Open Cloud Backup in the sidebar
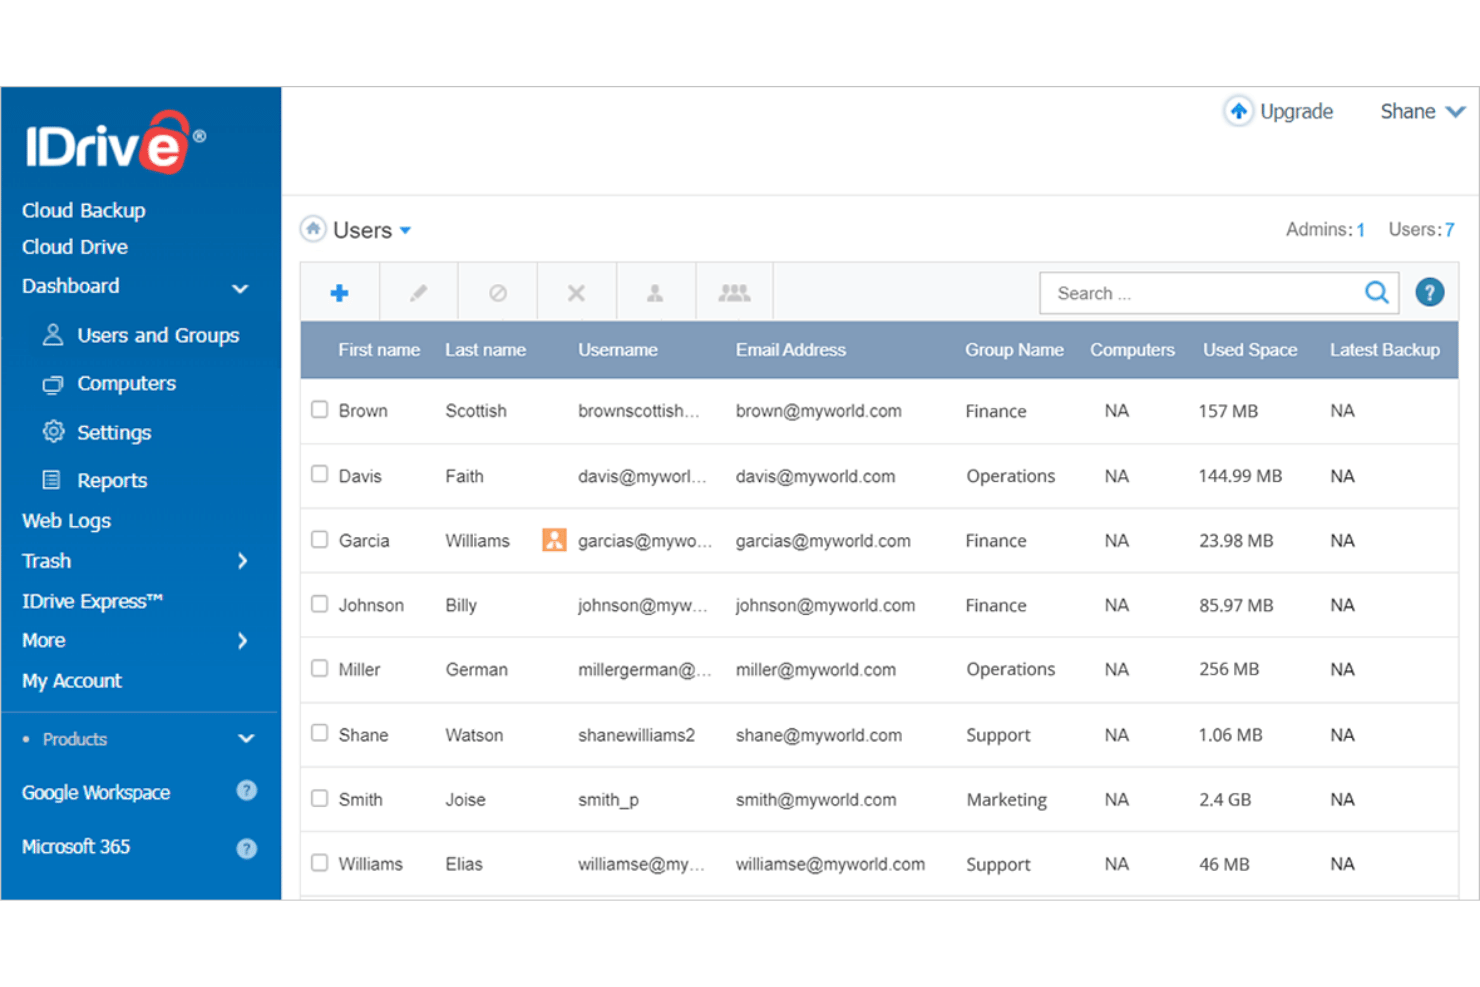The width and height of the screenshot is (1480, 987). tap(84, 210)
